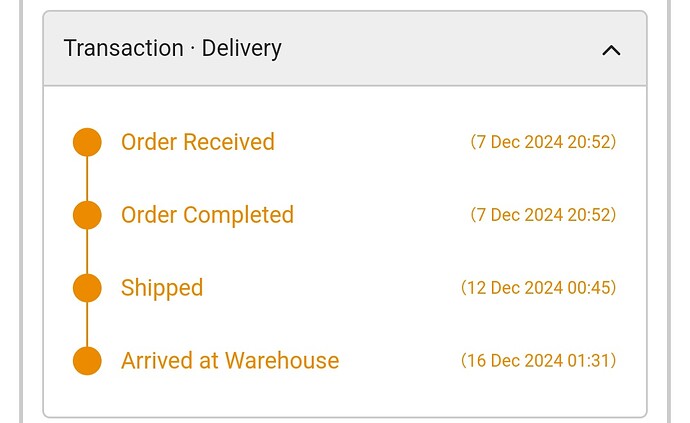
Task: Click the 16 Dec 2024 01:31 timestamp
Action: (538, 361)
